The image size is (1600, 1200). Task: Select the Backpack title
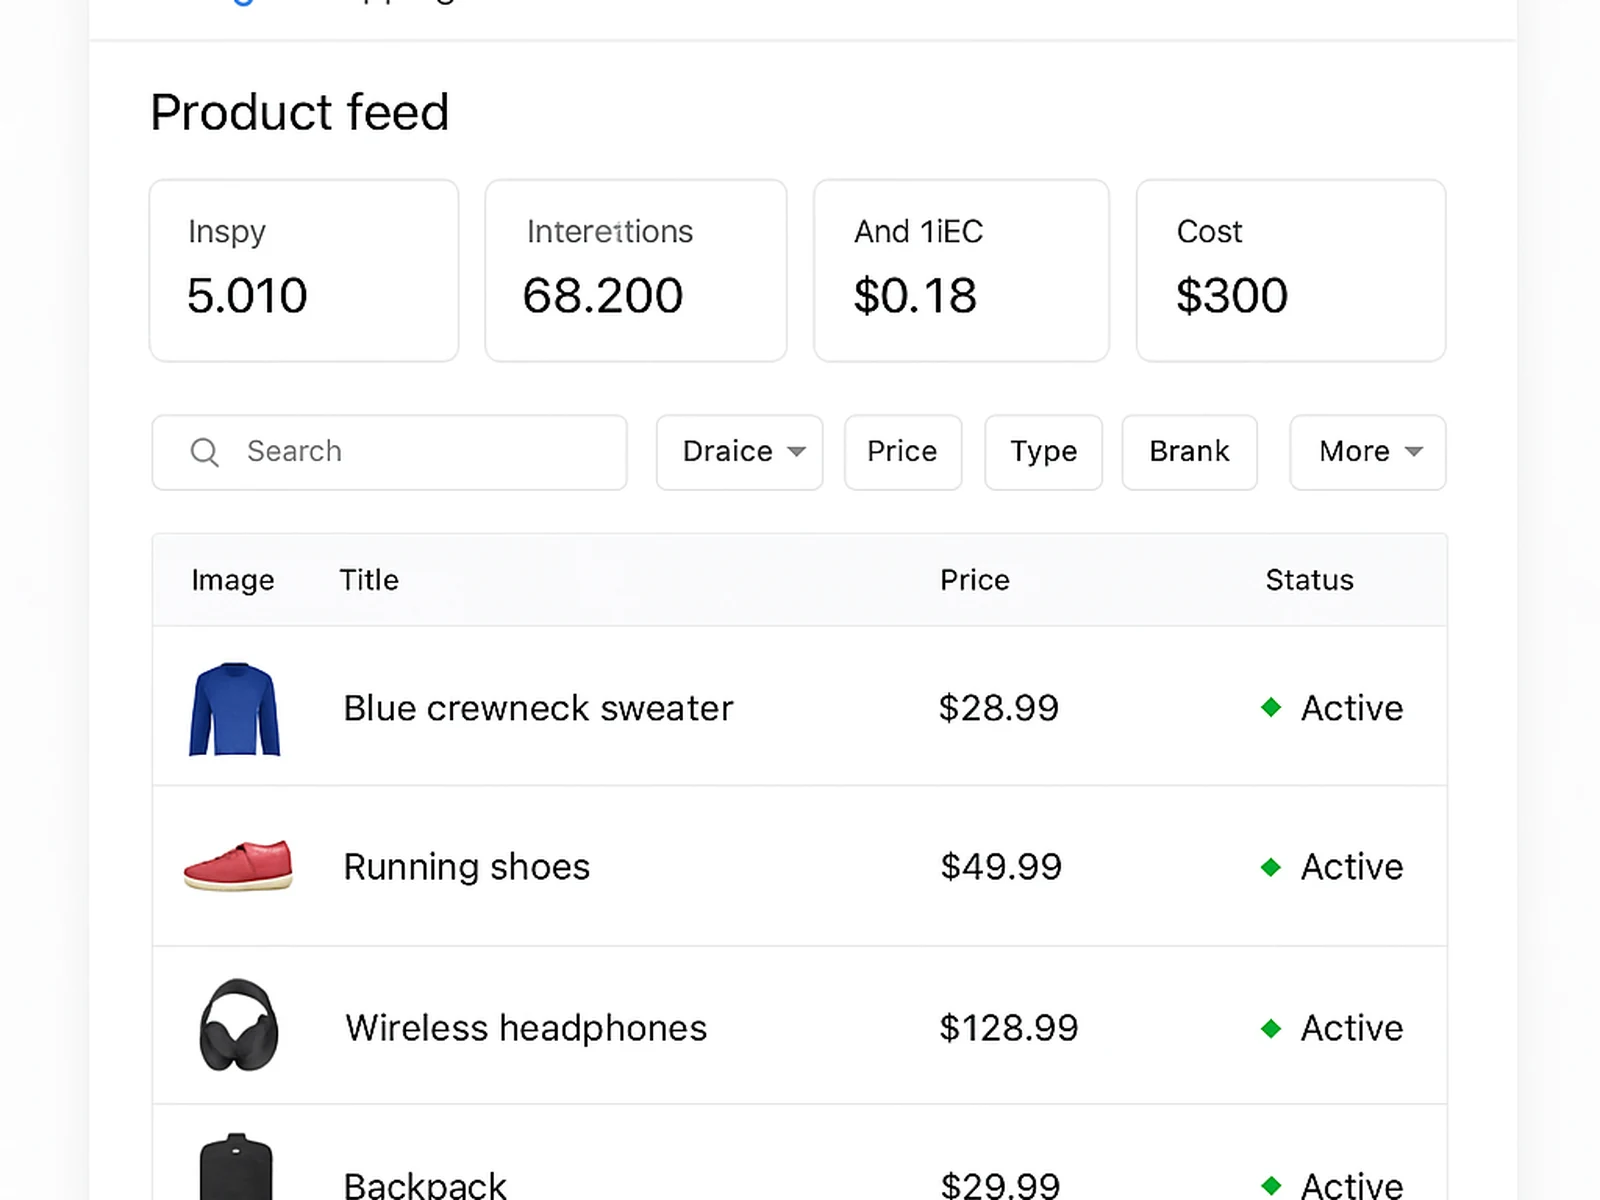click(425, 1185)
